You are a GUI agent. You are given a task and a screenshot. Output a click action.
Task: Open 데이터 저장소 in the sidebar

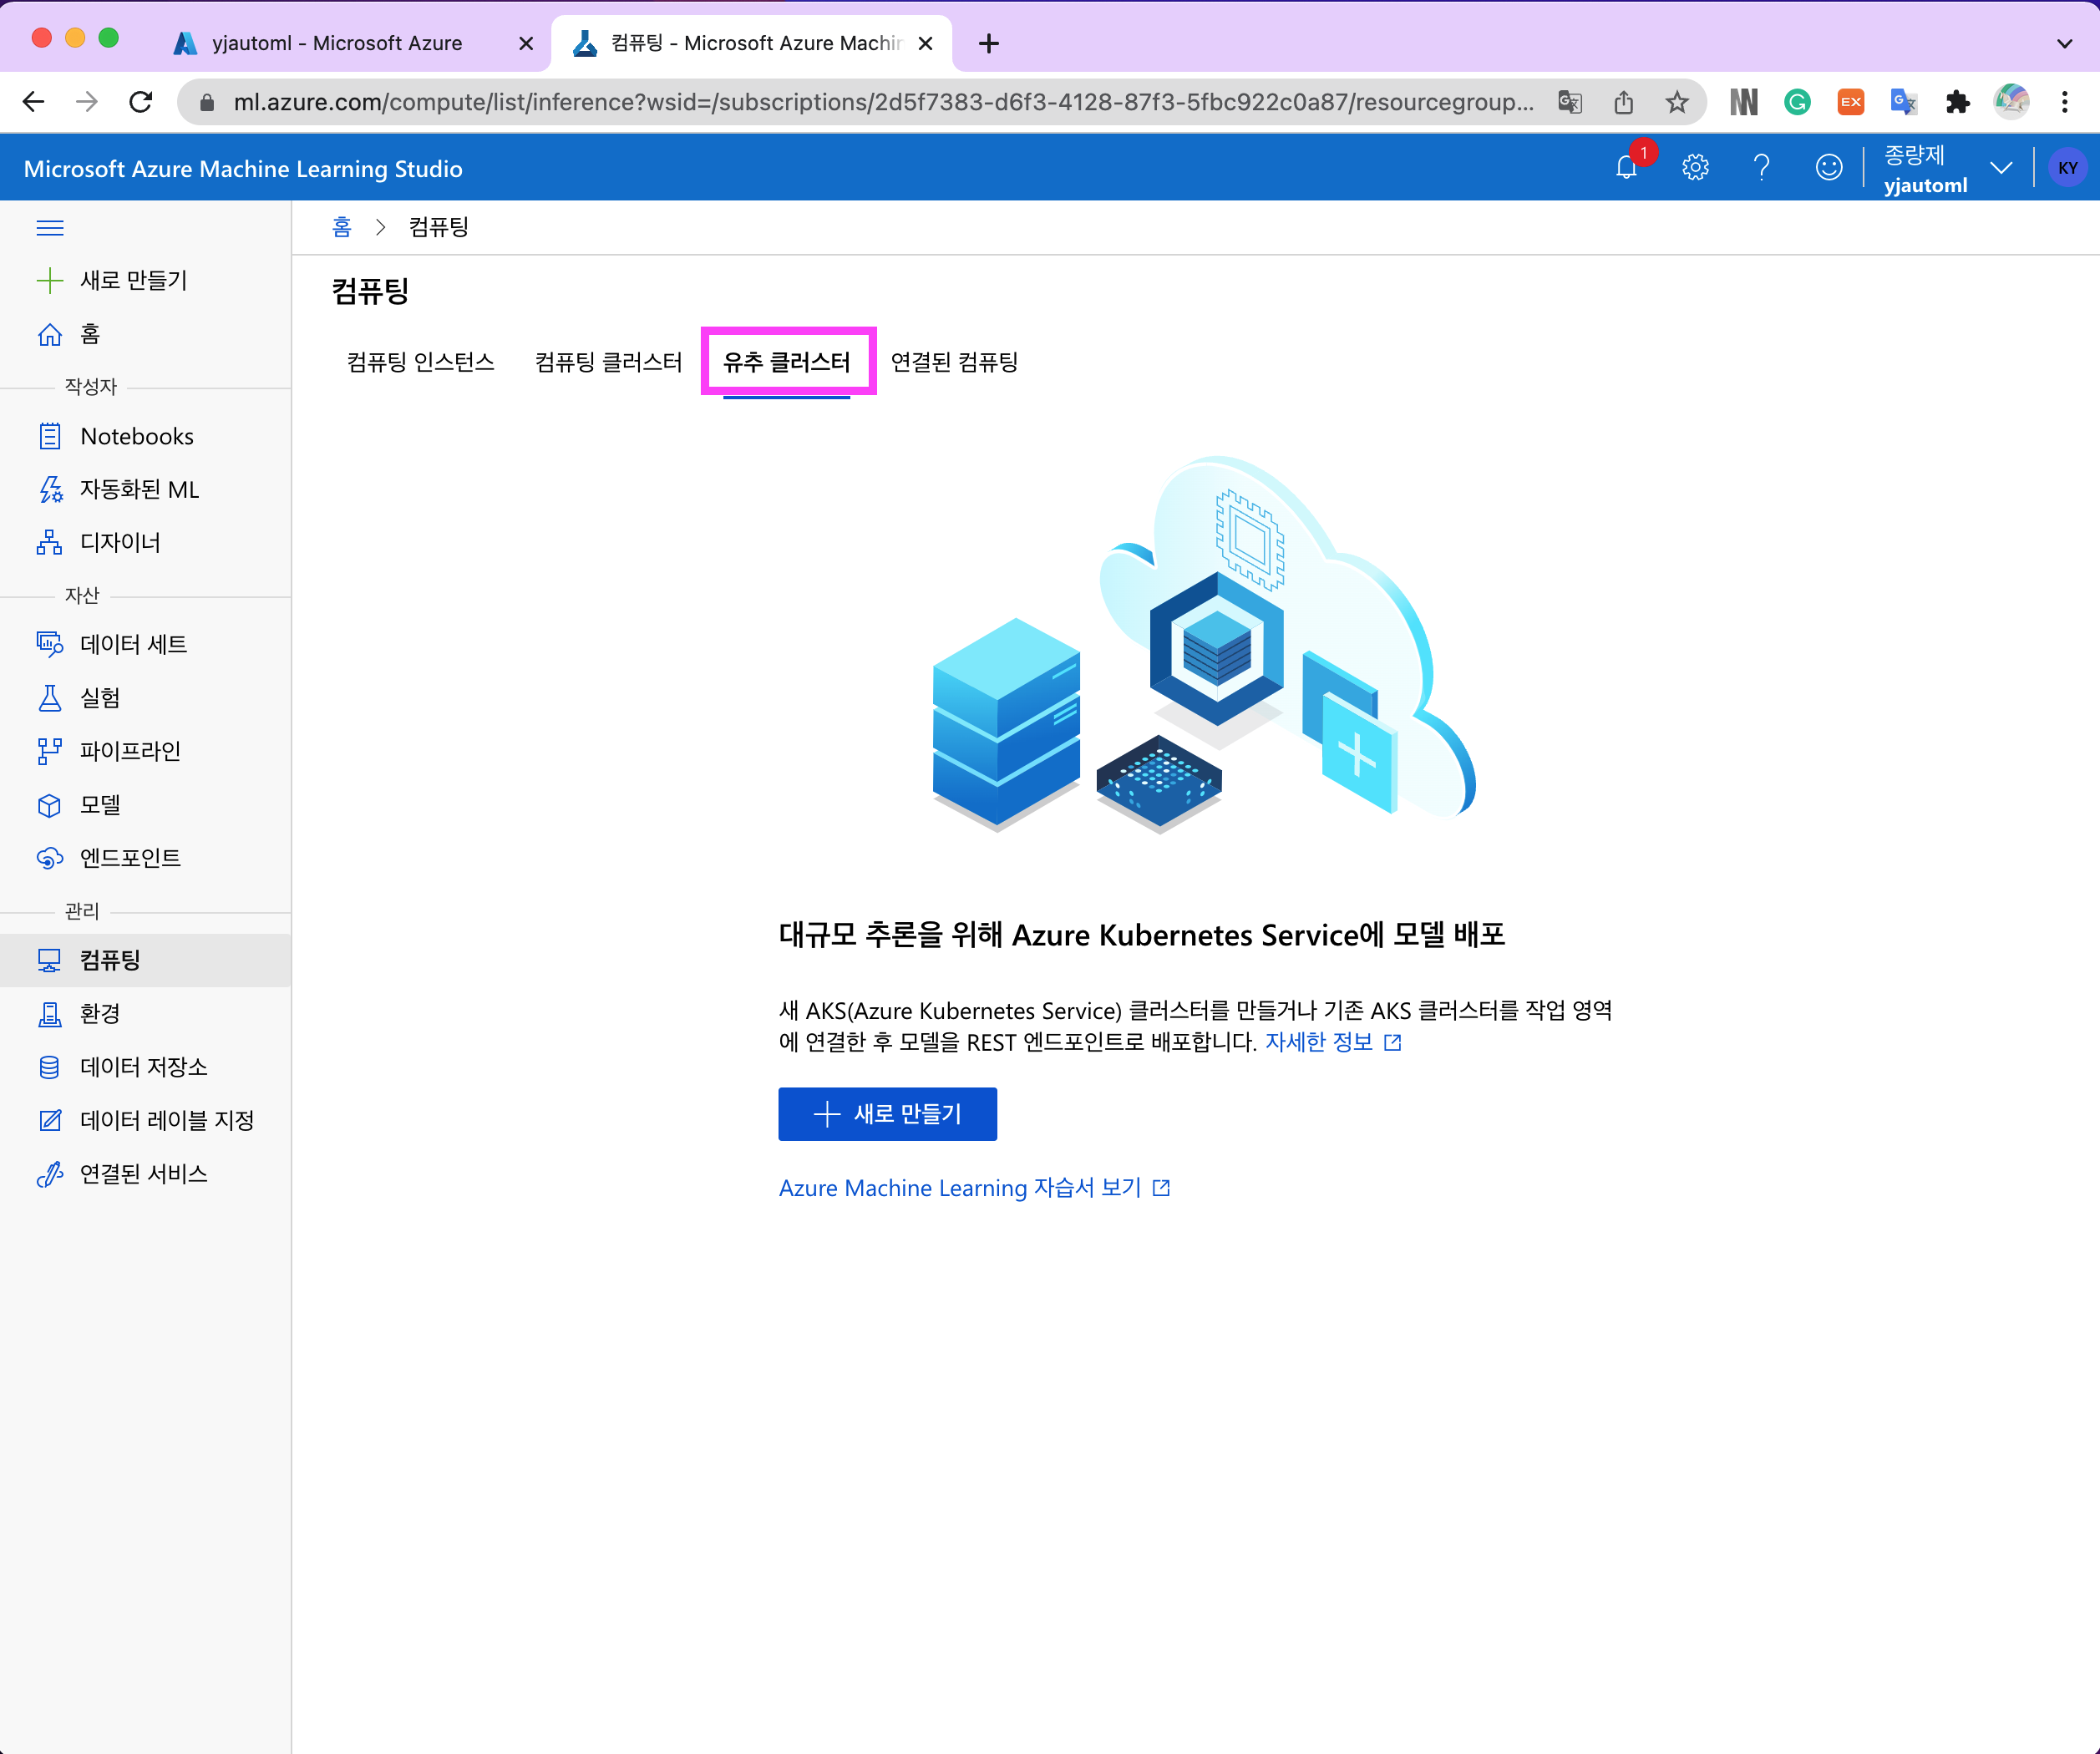[x=145, y=1067]
